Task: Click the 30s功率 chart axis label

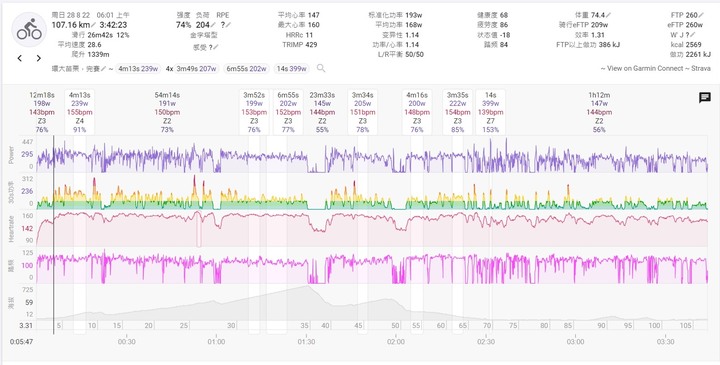Action: click(11, 192)
